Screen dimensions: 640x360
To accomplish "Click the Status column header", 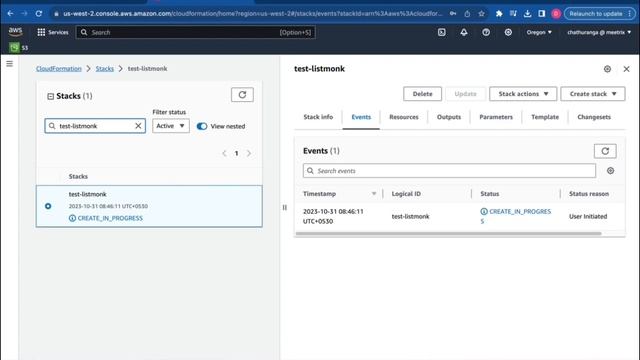I will click(x=489, y=193).
